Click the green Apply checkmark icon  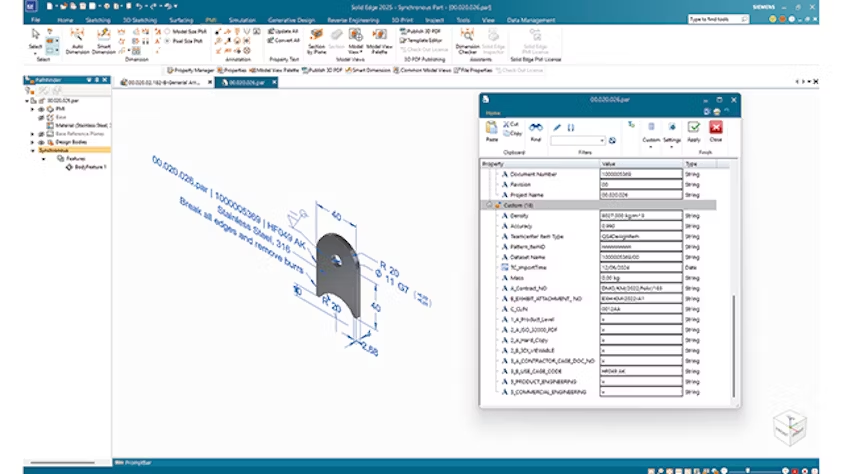click(694, 129)
